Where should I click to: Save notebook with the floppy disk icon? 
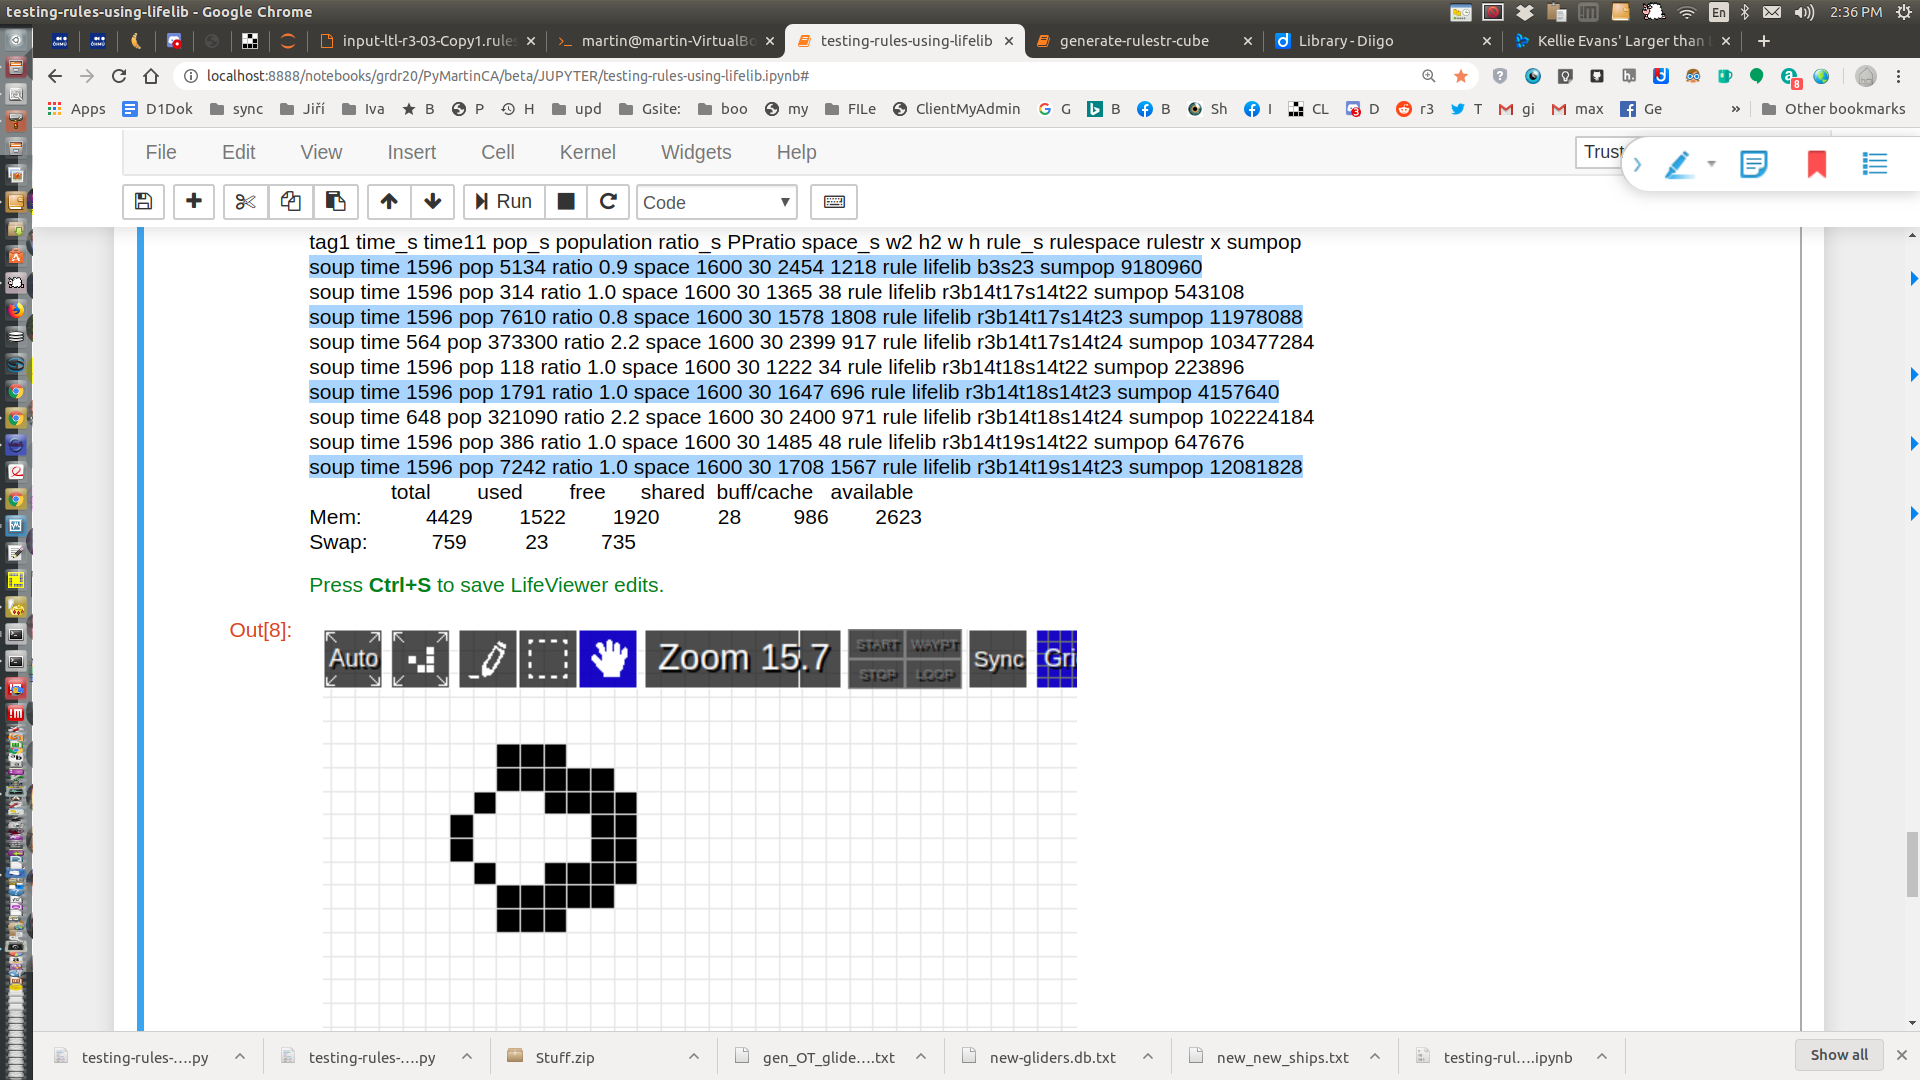(x=143, y=202)
